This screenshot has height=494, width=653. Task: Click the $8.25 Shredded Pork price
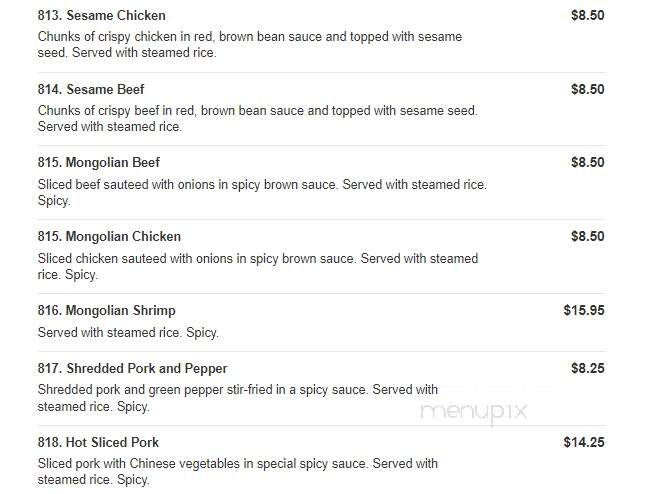point(588,368)
